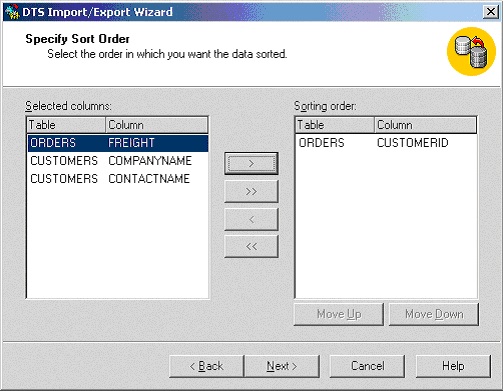Go back with the Back button
503x391 pixels.
tap(206, 366)
